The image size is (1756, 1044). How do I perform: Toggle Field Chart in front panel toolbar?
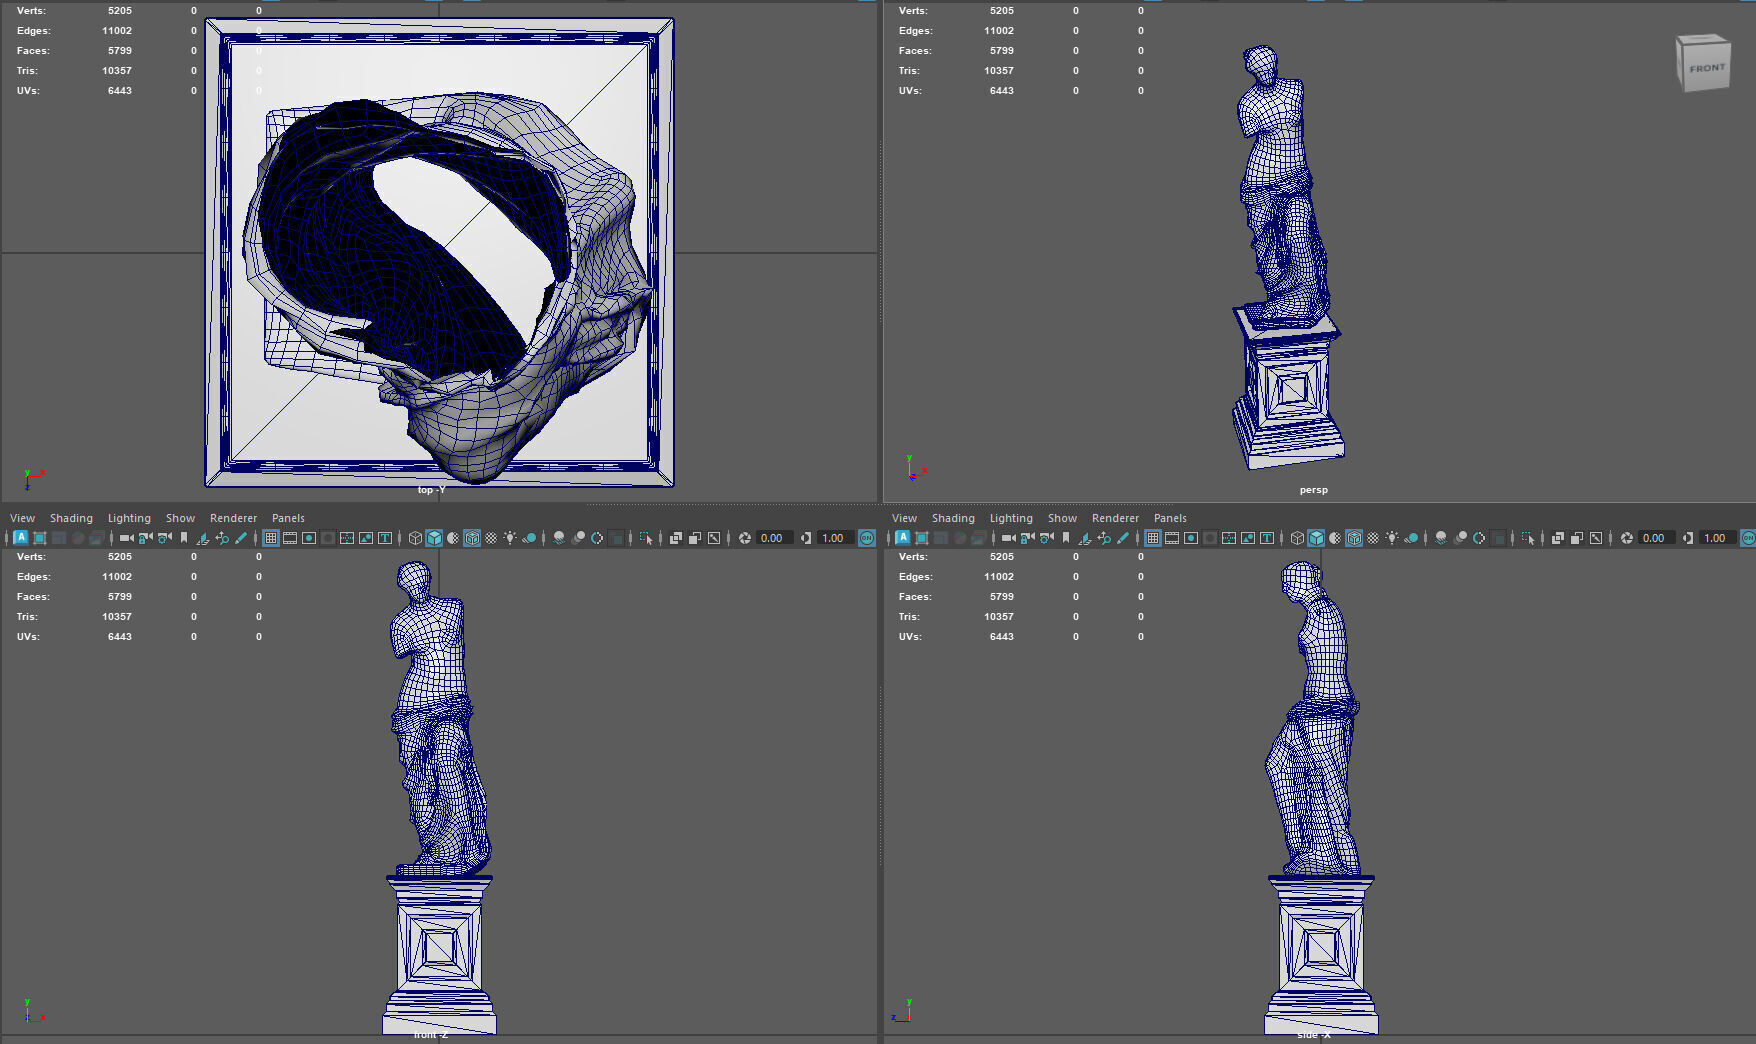point(347,538)
